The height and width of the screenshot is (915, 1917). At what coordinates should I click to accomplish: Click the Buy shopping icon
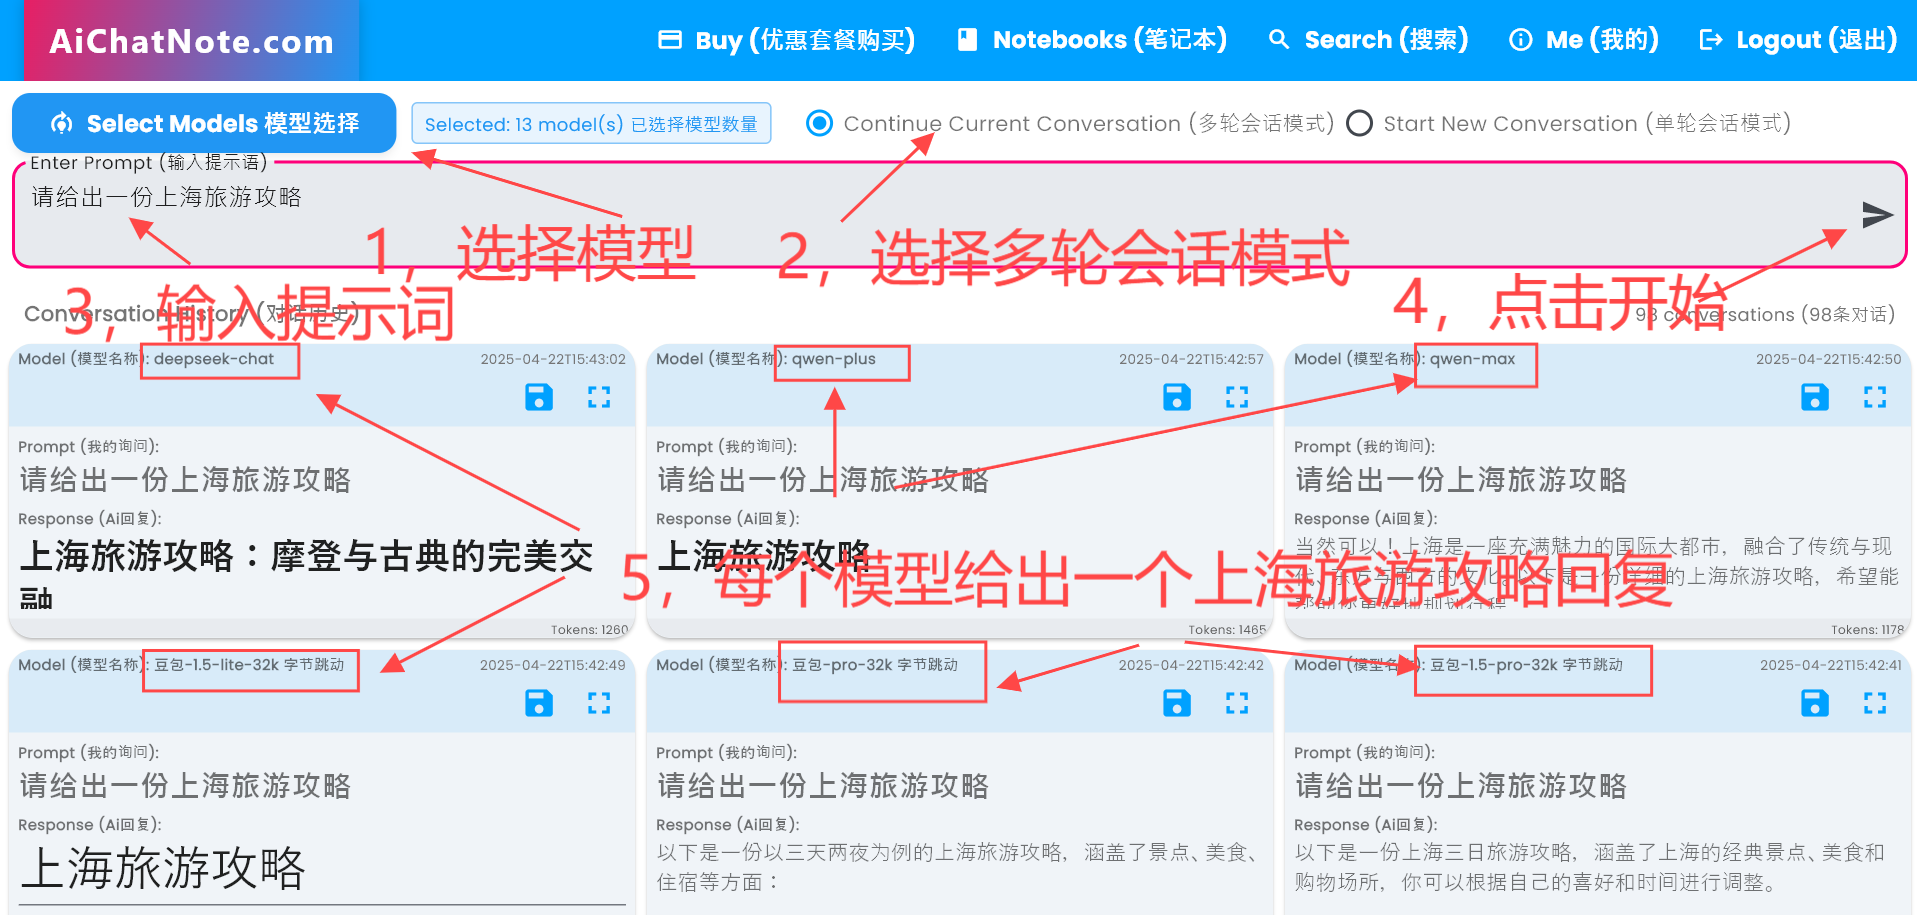(x=668, y=38)
